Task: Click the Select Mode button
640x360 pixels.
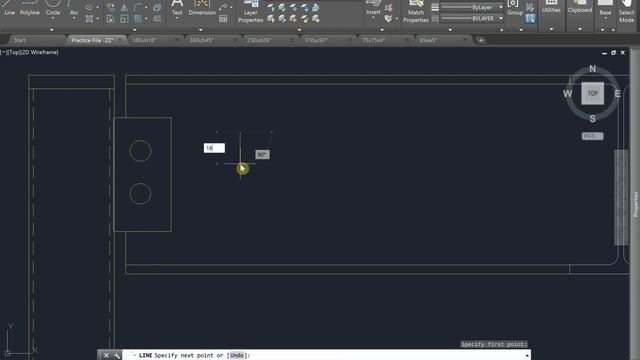Action: click(627, 11)
